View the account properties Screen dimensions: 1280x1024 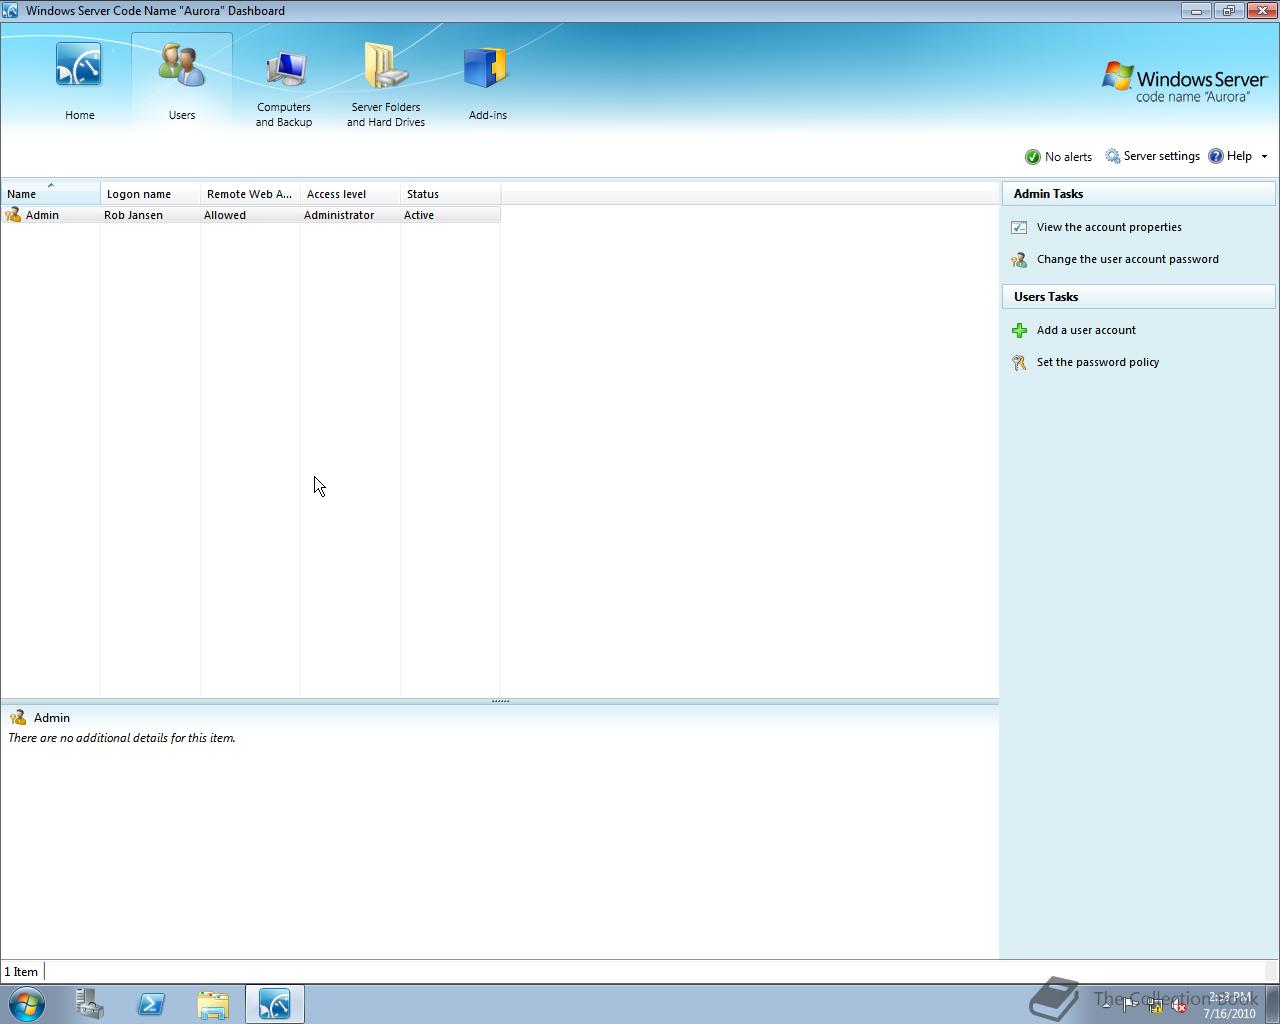(x=1109, y=227)
